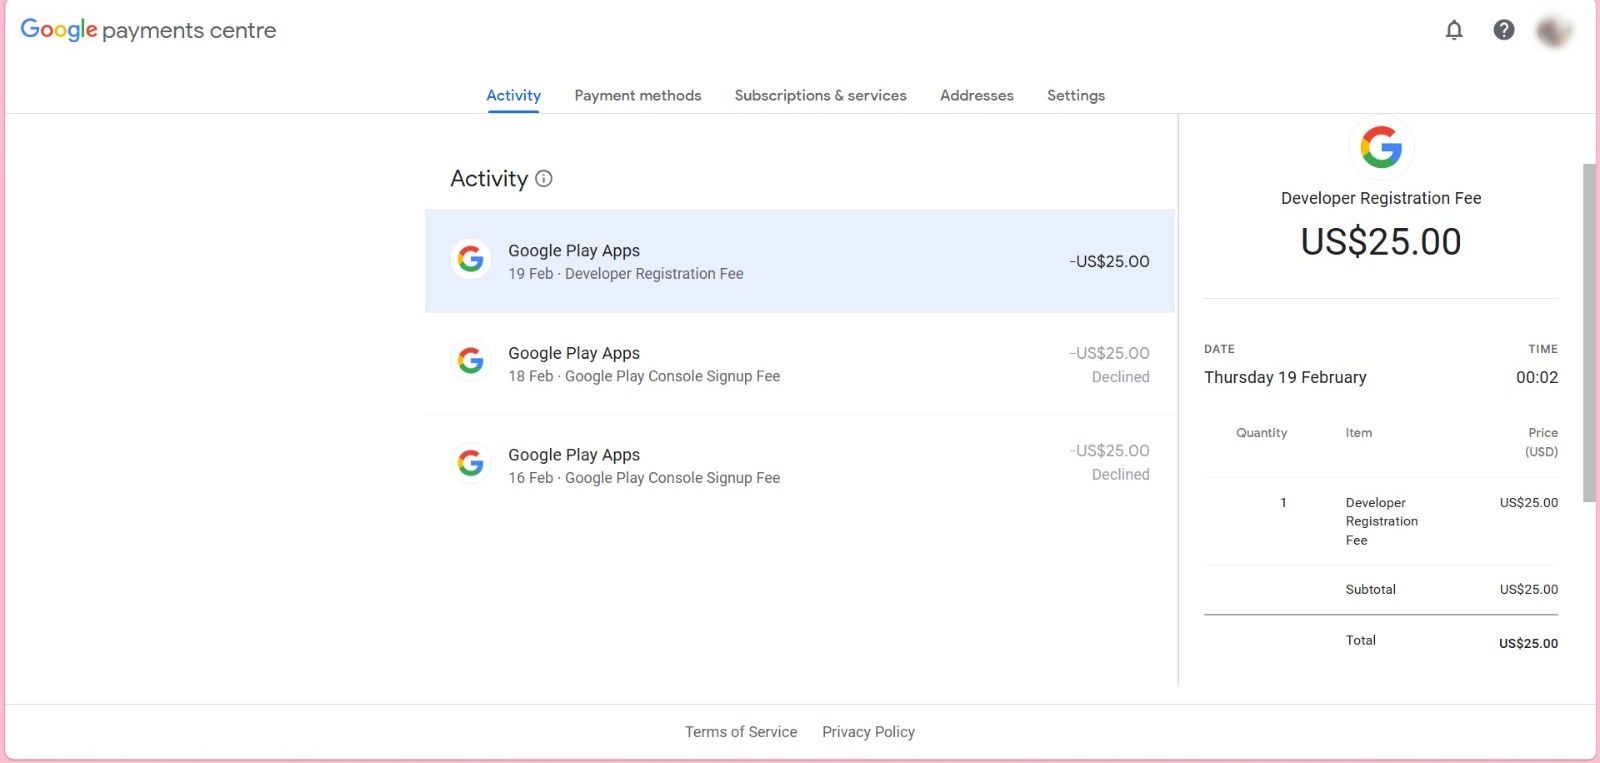Click Google icon on 16 Feb transaction
Viewport: 1600px width, 763px height.
click(471, 463)
